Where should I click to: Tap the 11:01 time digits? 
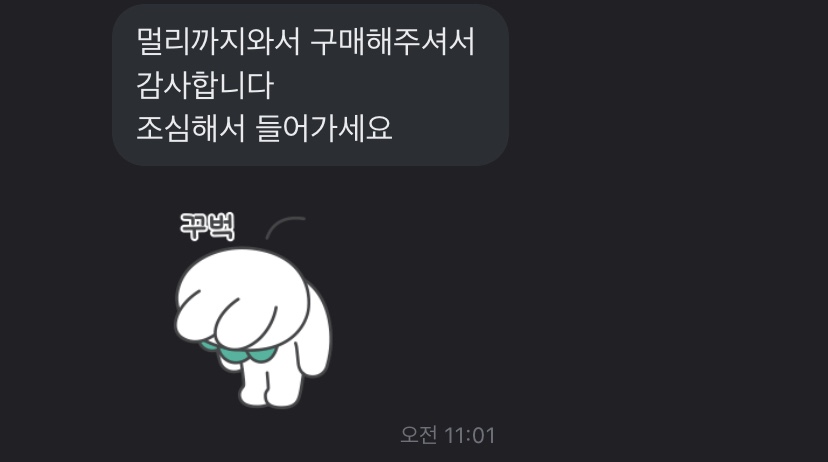coord(470,436)
